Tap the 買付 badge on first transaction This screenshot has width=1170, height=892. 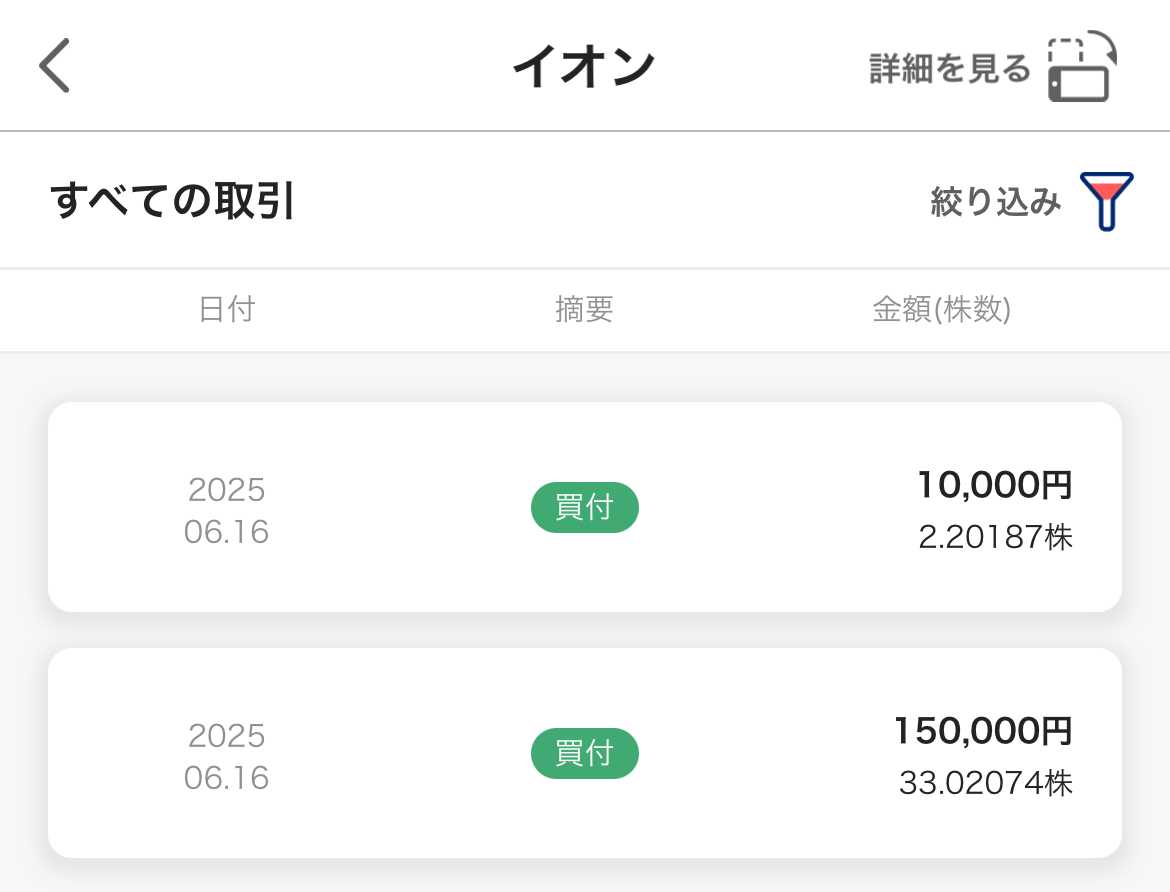(x=584, y=508)
